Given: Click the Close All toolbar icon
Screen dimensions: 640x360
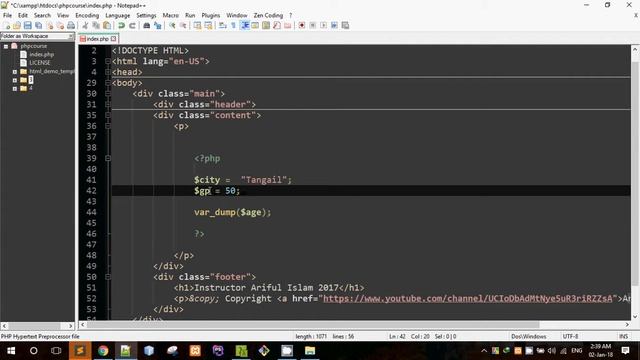Looking at the screenshot, I should [x=60, y=25].
